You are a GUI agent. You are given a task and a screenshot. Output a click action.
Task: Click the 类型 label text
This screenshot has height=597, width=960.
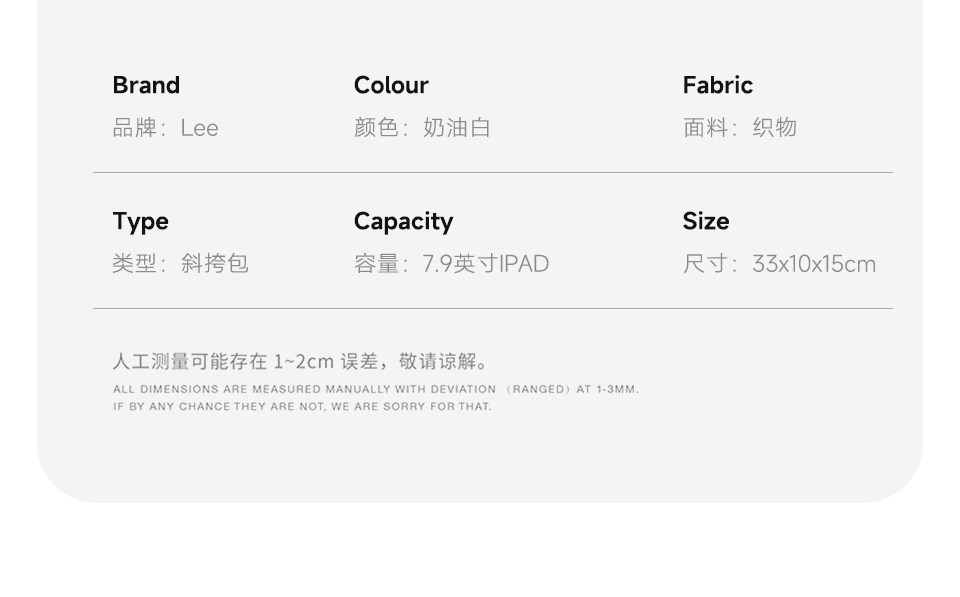point(135,264)
